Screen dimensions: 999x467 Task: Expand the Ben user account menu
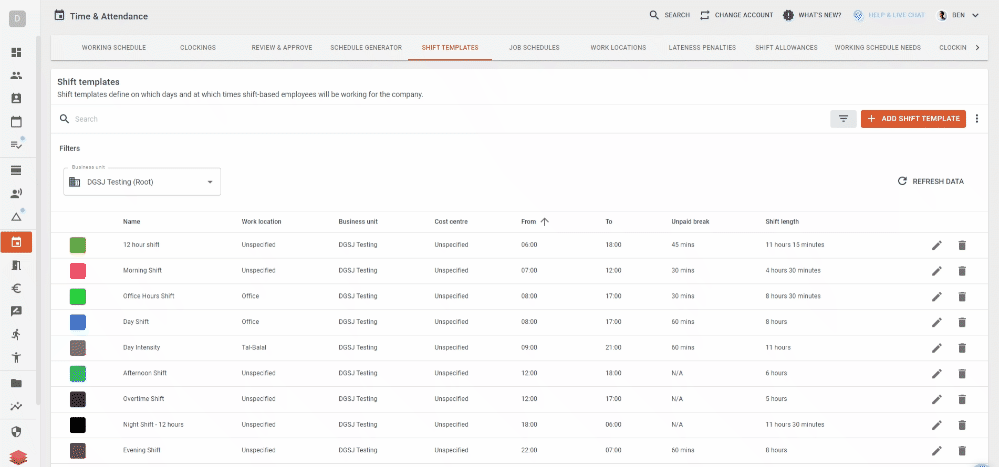(957, 15)
